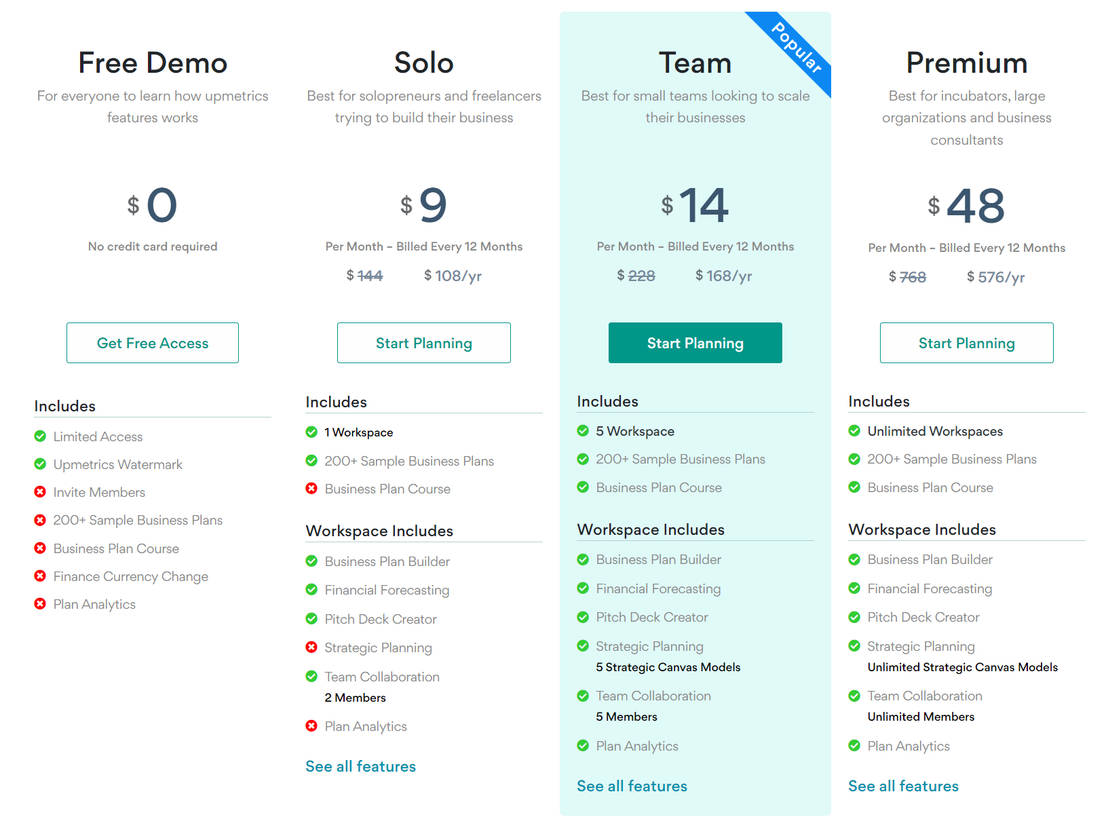Image resolution: width=1108 pixels, height=822 pixels.
Task: Click green check beside Team Plan Analytics
Action: [x=583, y=745]
